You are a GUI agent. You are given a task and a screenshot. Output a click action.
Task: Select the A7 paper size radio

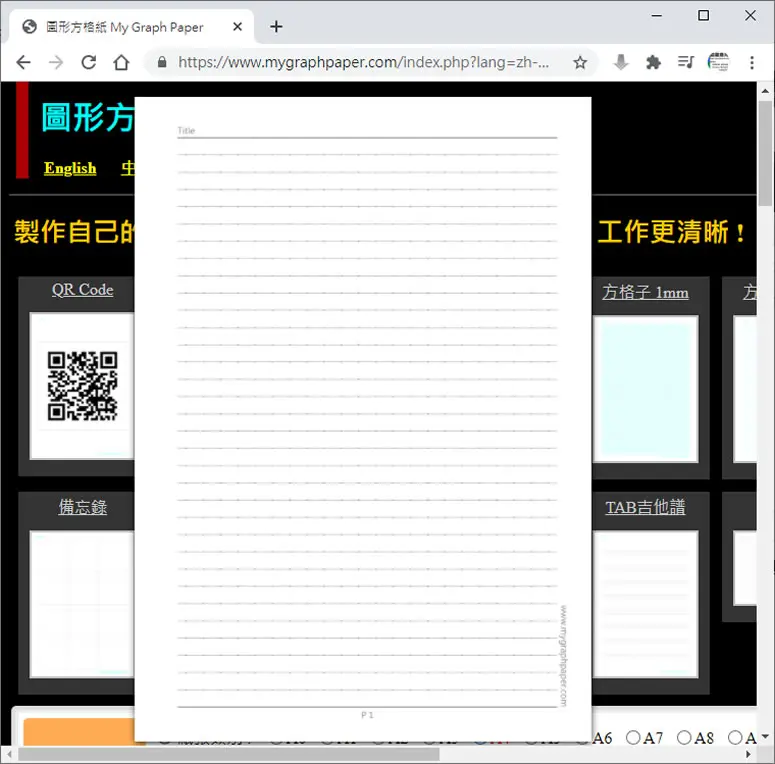coord(633,738)
